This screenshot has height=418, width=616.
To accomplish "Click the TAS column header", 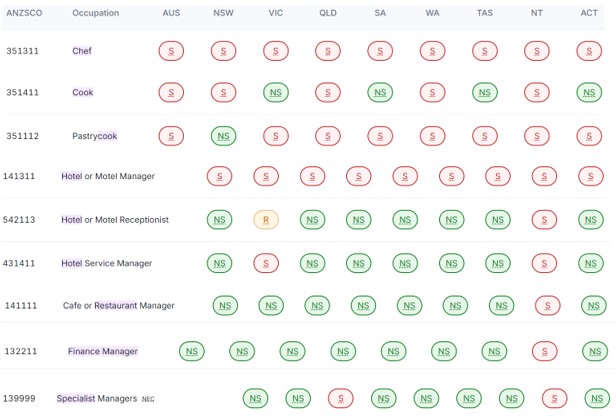I will (484, 13).
